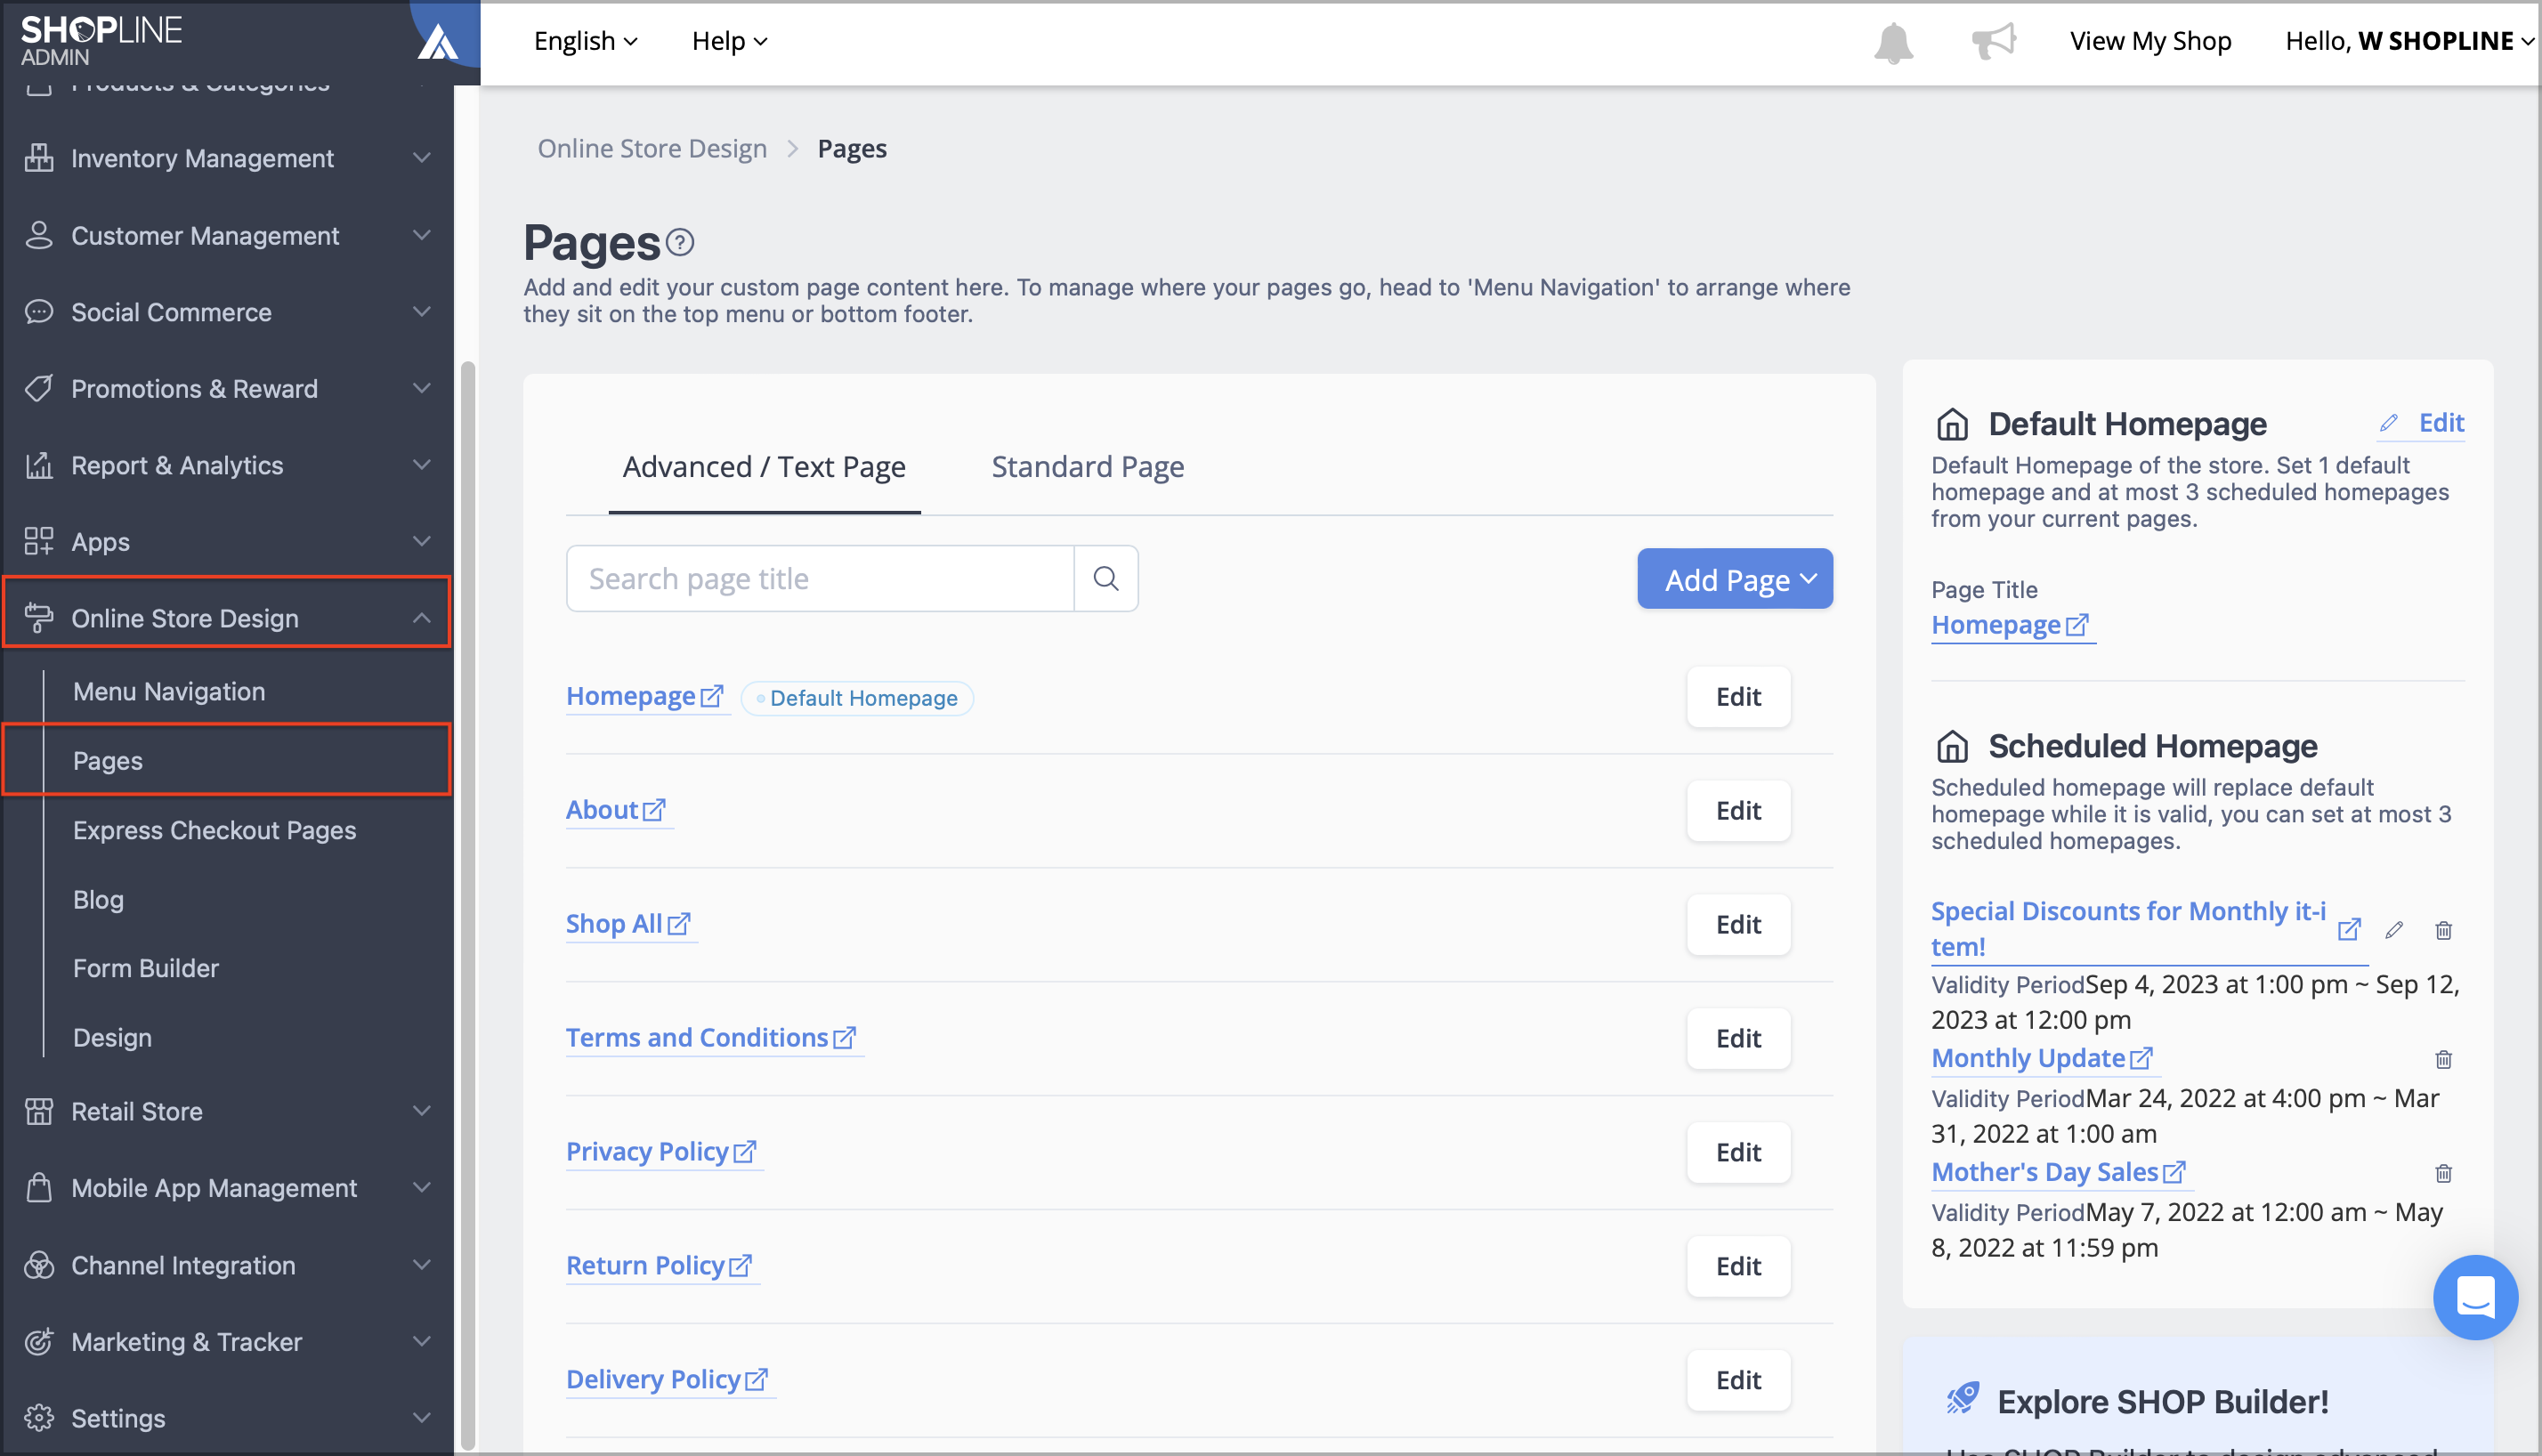Image resolution: width=2542 pixels, height=1456 pixels.
Task: Open Express Checkout Pages in sidebar
Action: click(214, 830)
